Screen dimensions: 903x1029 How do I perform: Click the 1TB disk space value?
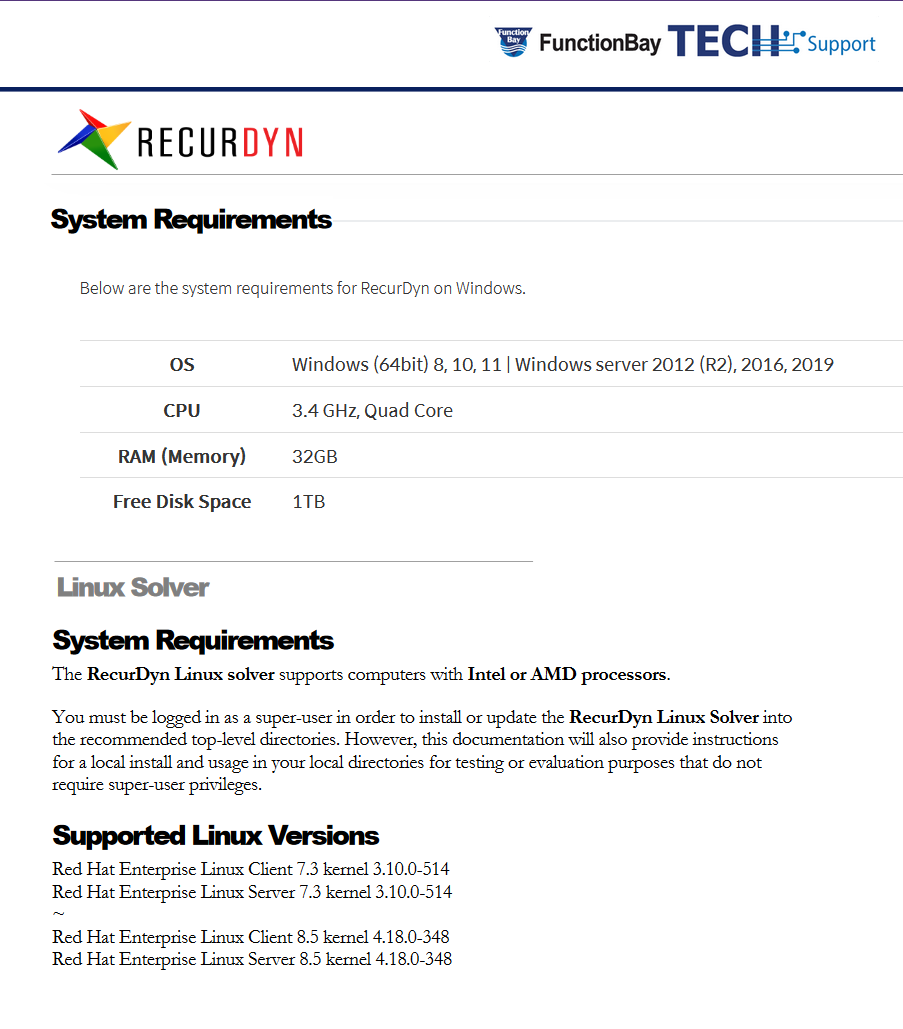click(308, 501)
